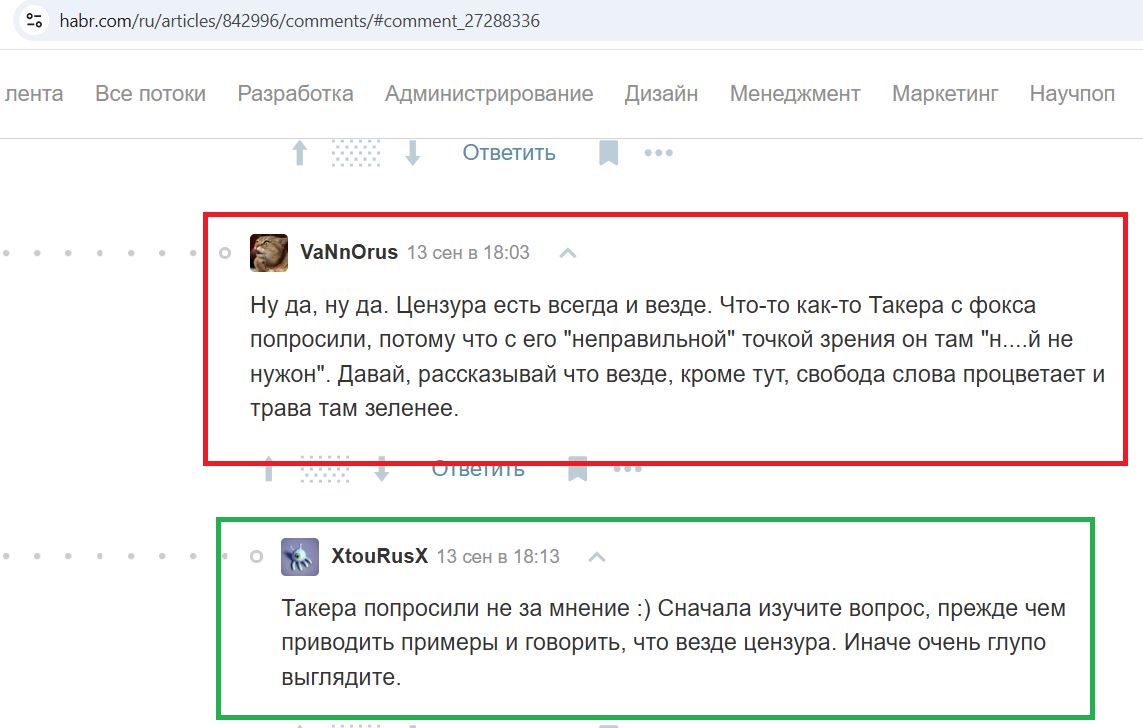Click the thread circle marker beside VaNnOrus
This screenshot has height=728, width=1143.
click(x=225, y=253)
